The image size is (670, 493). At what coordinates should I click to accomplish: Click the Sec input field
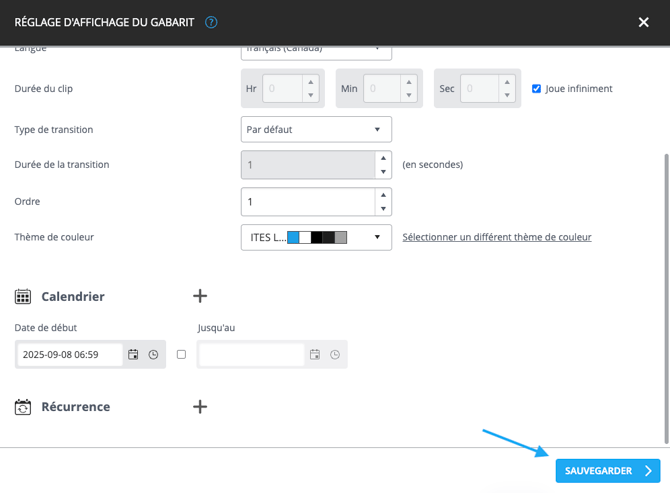point(479,88)
